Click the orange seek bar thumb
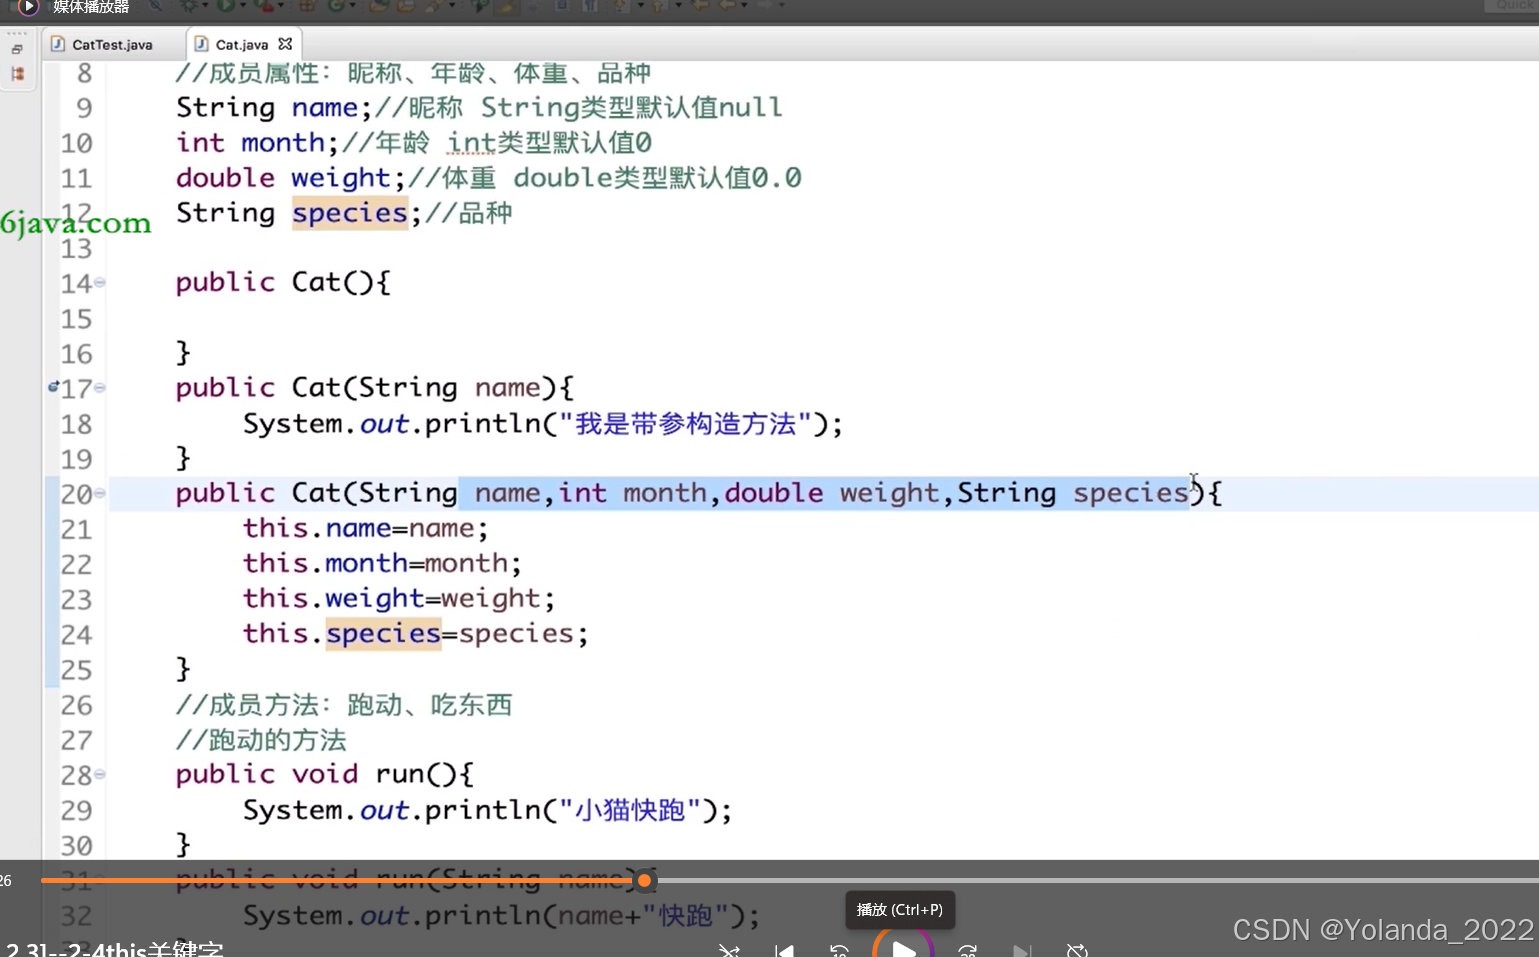Screen dimensions: 1539x957 645,881
